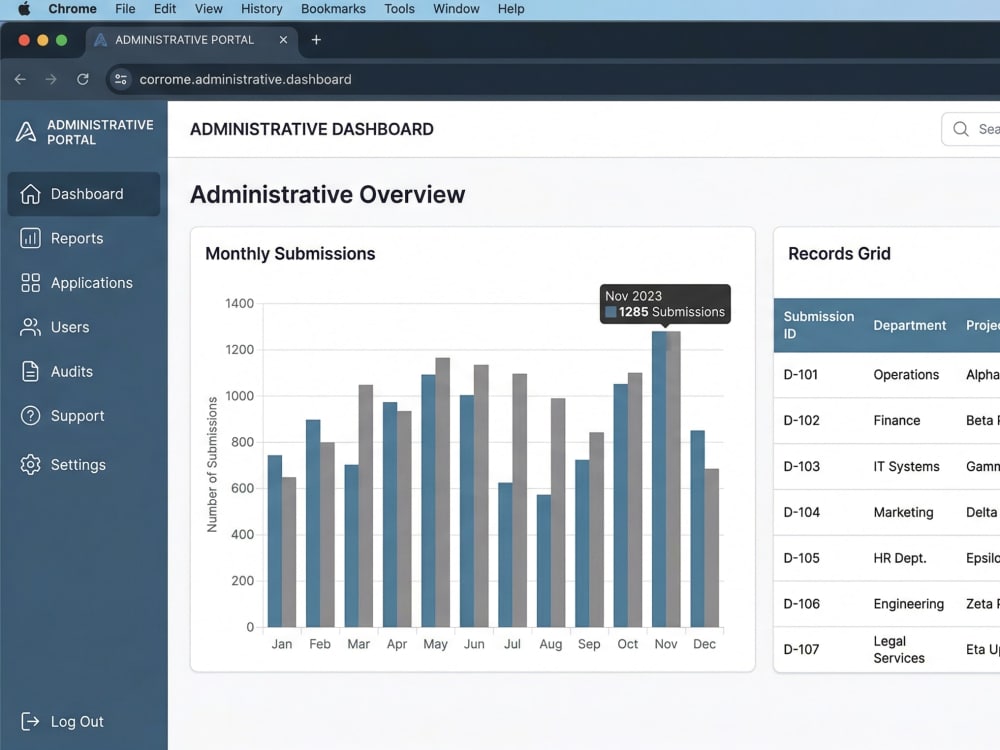Click the Records Grid heading
The height and width of the screenshot is (750, 1000).
839,253
